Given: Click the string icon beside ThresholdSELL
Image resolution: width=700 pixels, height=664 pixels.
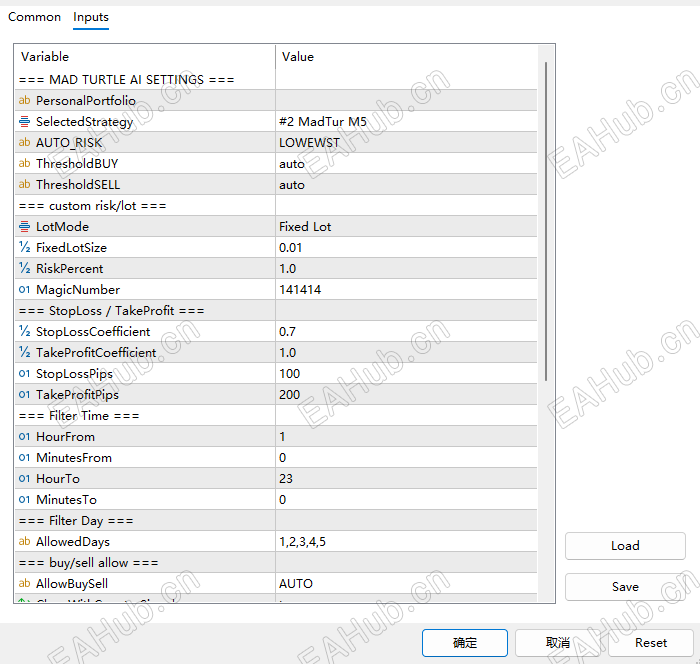Looking at the screenshot, I should pyautogui.click(x=25, y=184).
